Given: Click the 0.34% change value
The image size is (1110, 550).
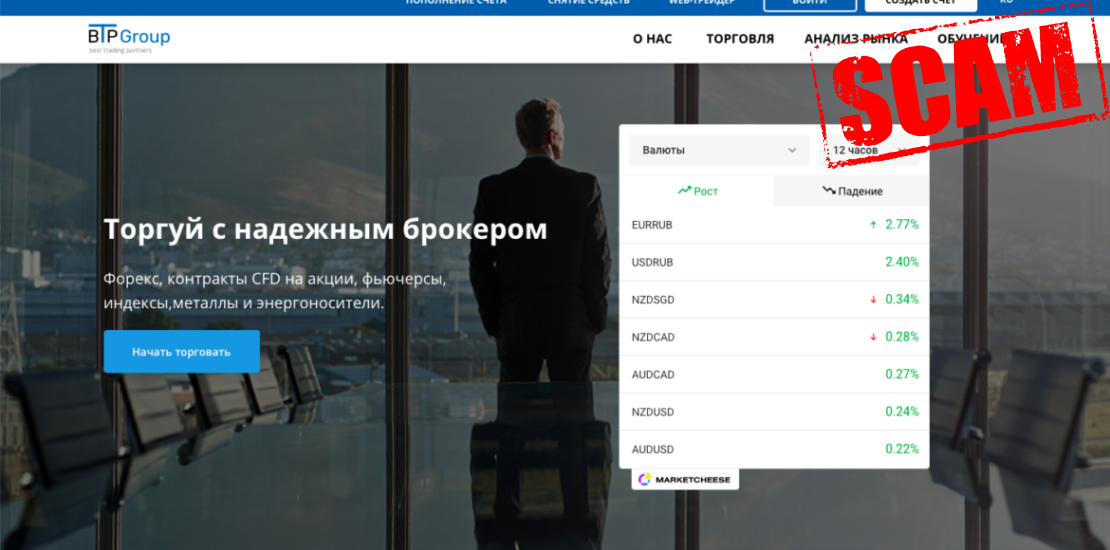Looking at the screenshot, I should 902,300.
